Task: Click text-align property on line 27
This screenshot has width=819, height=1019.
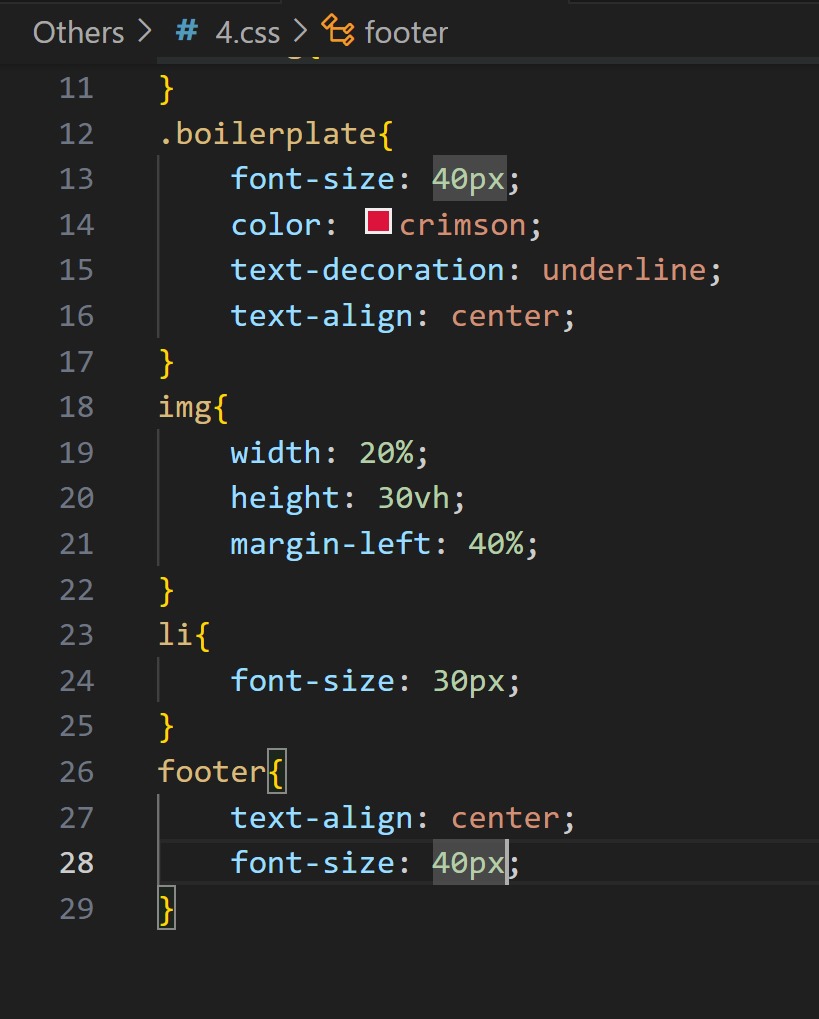Action: (322, 819)
